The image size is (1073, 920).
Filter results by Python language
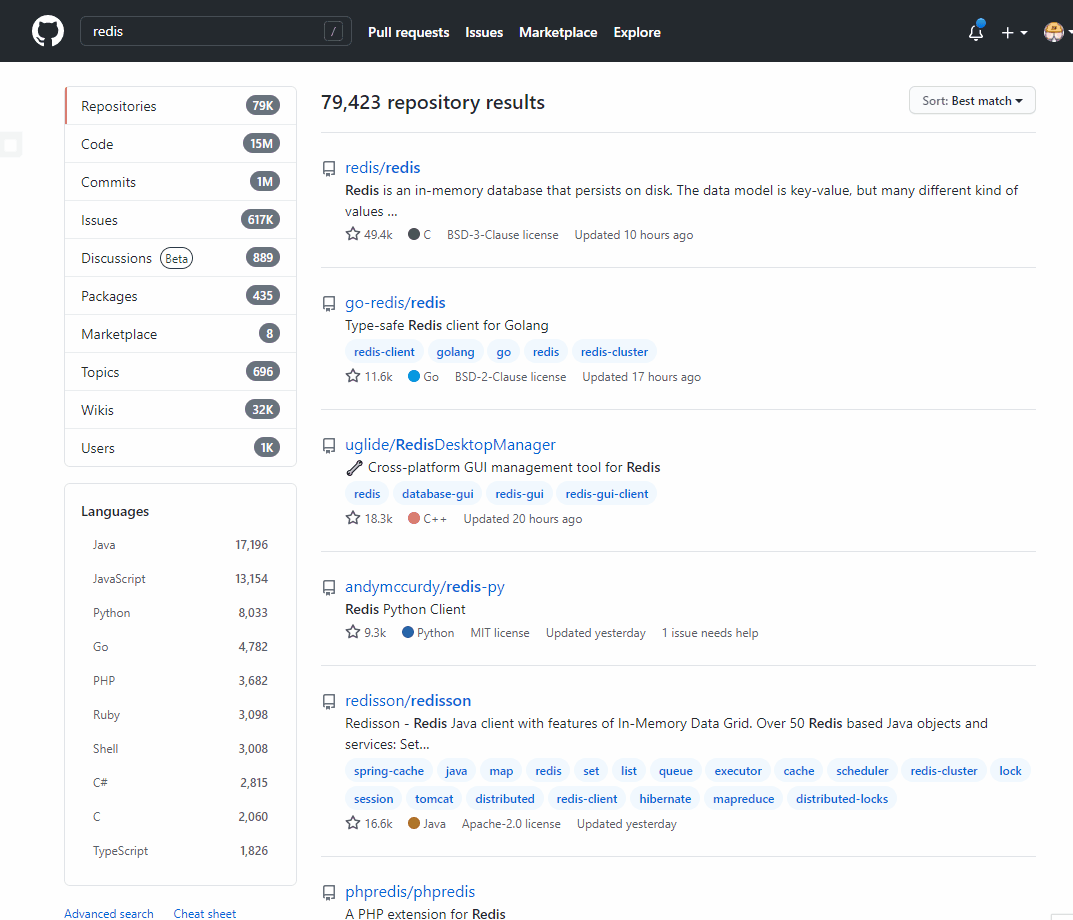pyautogui.click(x=112, y=613)
